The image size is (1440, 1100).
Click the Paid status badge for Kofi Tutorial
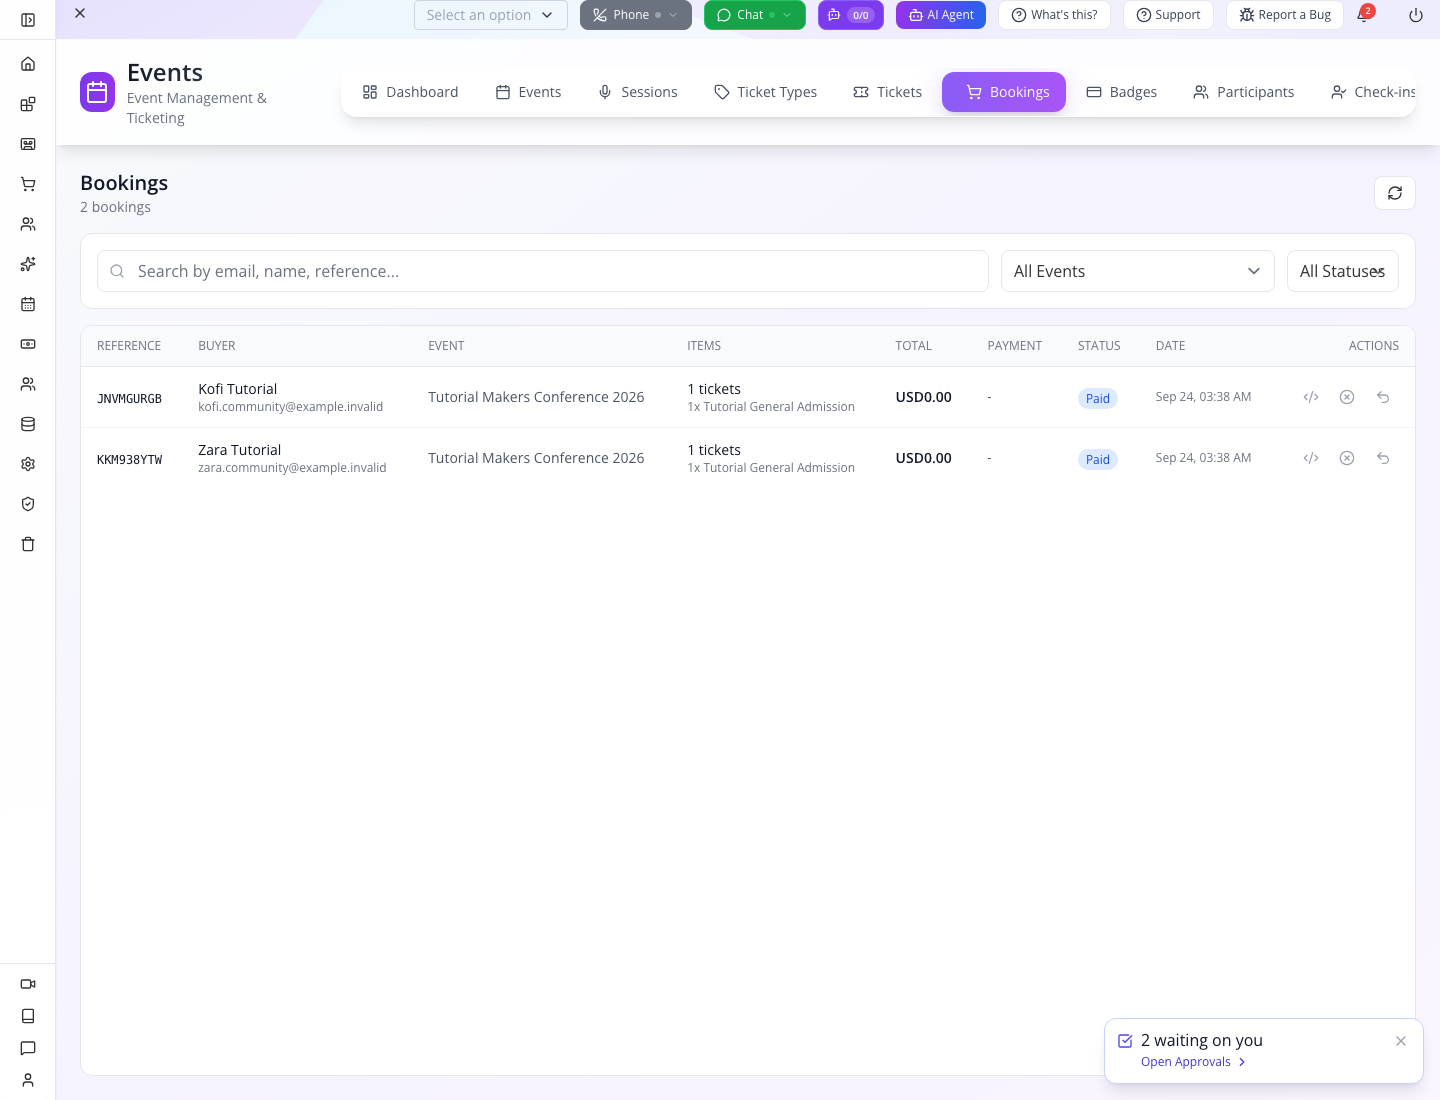click(x=1097, y=398)
